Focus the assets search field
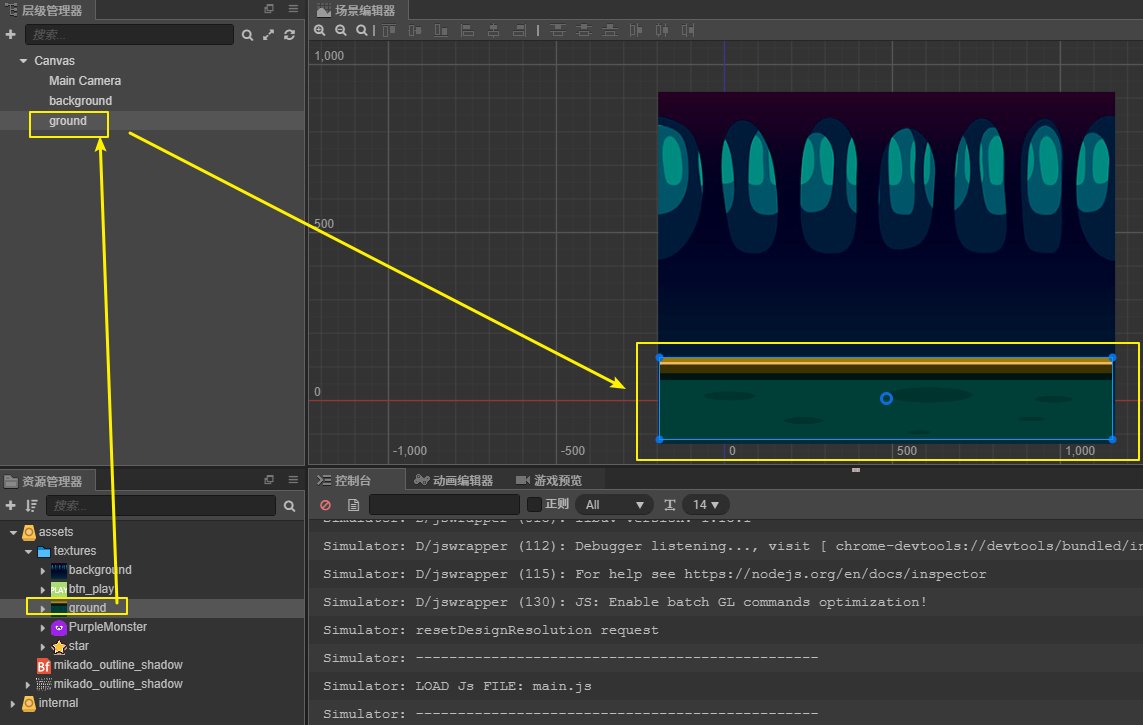Screen dimensions: 1143x725 click(161, 506)
